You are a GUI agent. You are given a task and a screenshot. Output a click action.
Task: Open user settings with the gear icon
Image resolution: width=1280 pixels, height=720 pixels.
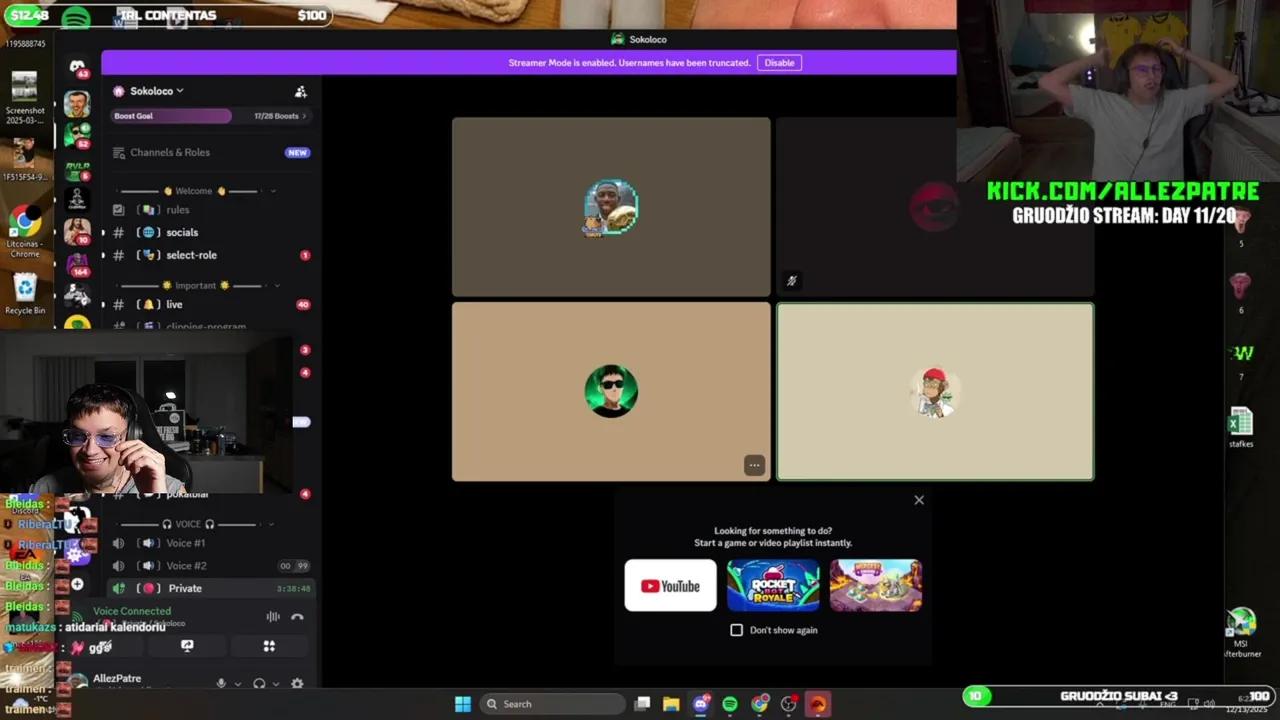pos(297,683)
